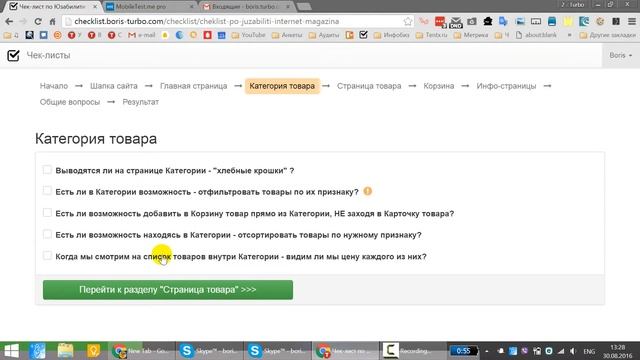The image size is (640, 360).
Task: Switch to the Входящие Gmail tab
Action: [x=246, y=7]
